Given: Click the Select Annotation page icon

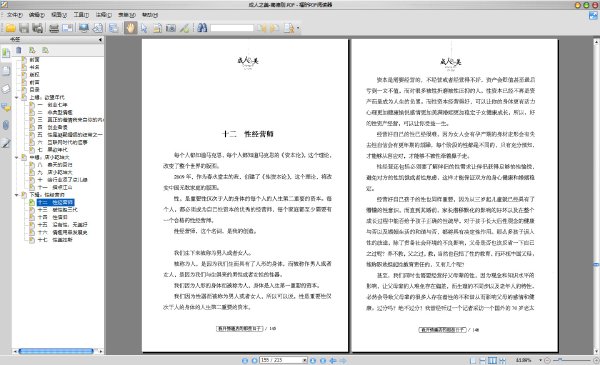Looking at the screenshot, I should click(157, 28).
